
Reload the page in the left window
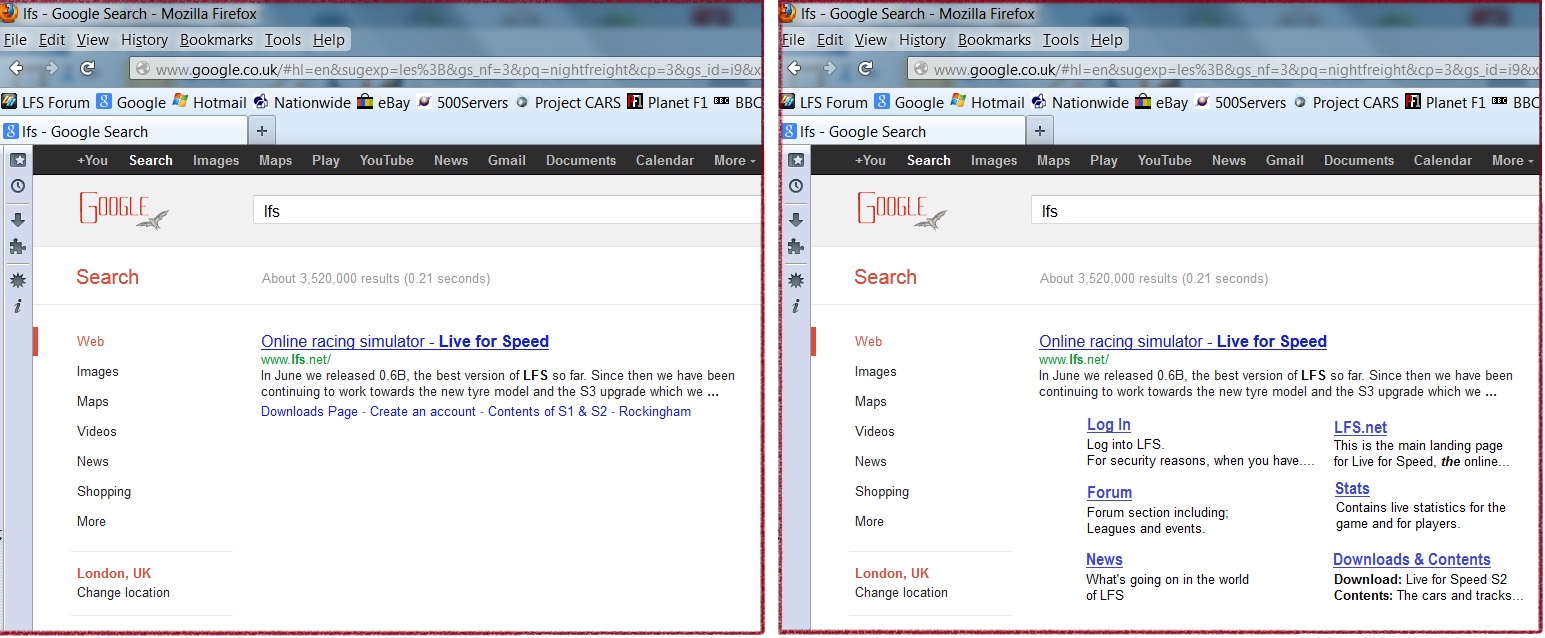(x=87, y=68)
